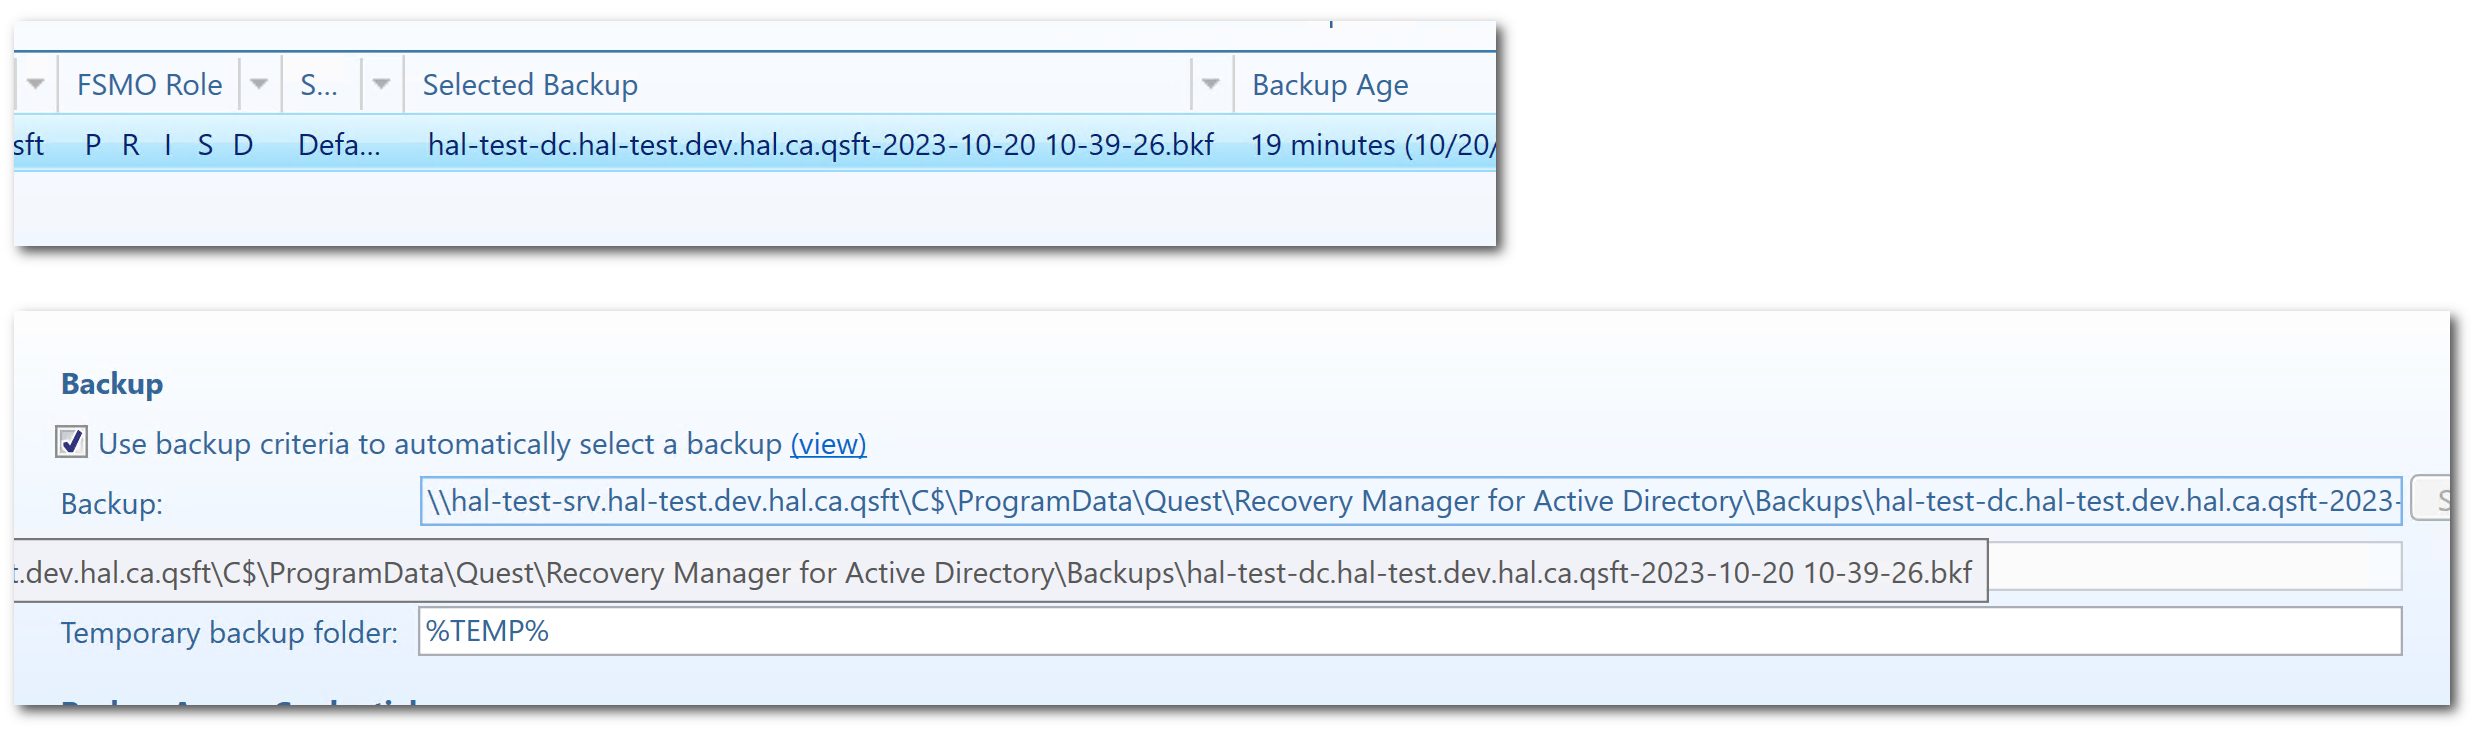Viewport: 2481px width, 732px height.
Task: Click the hal-test-dc bkf filename in the row
Action: click(x=820, y=144)
